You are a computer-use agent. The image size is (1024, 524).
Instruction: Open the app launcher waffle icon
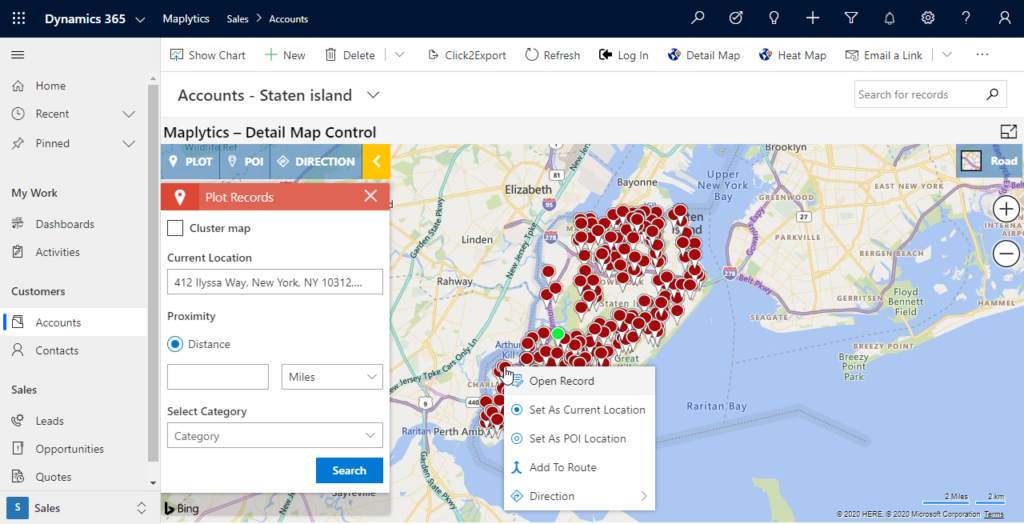(x=18, y=18)
